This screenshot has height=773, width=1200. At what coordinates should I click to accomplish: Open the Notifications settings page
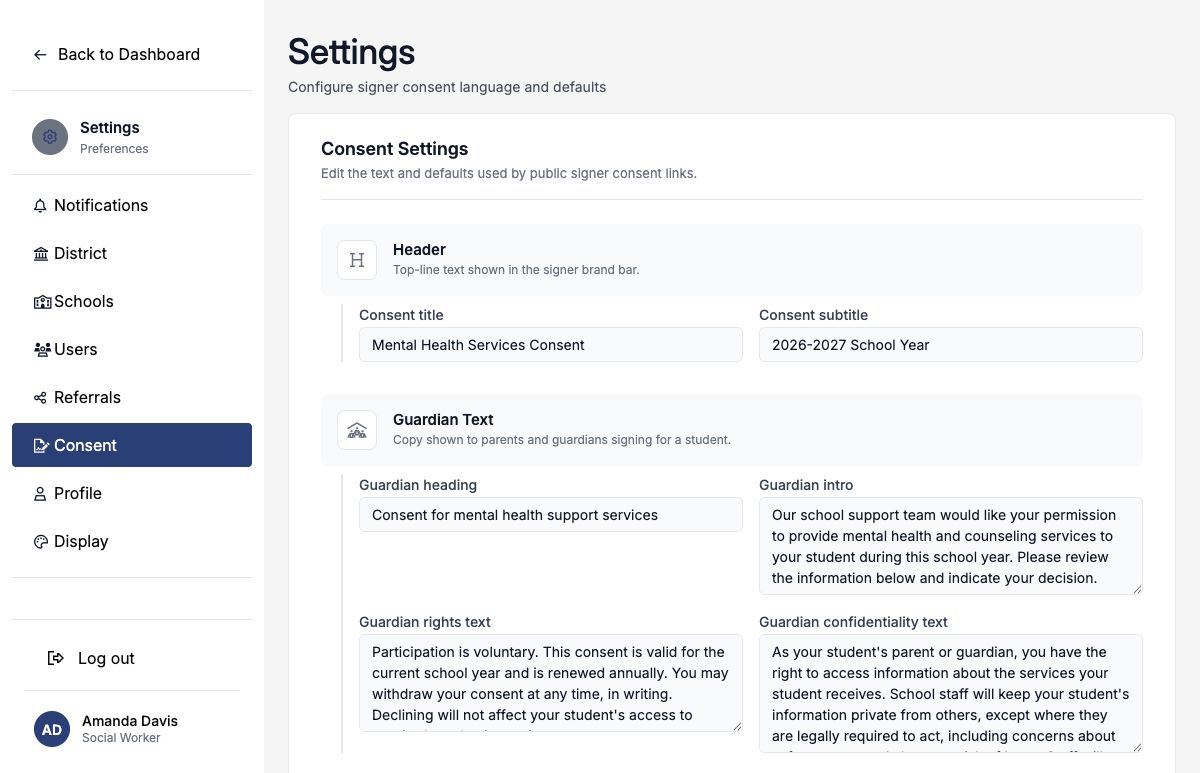pyautogui.click(x=132, y=205)
